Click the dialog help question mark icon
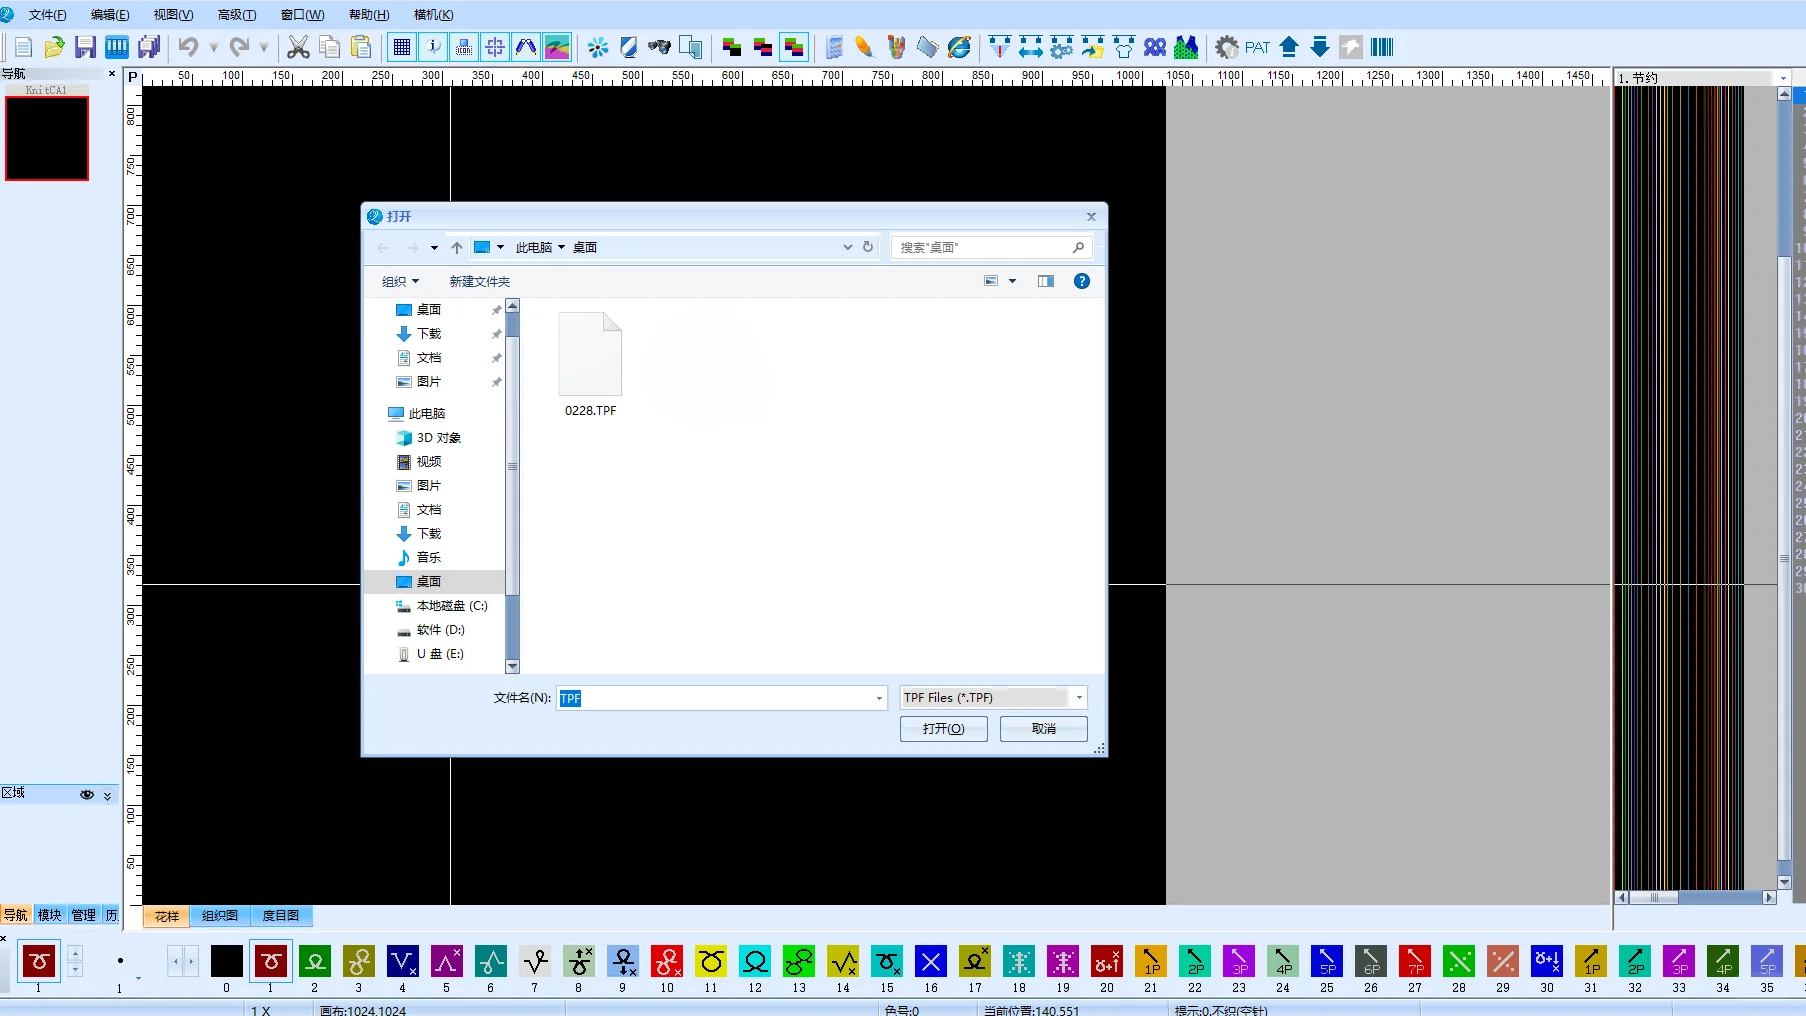Screen dimensions: 1806x1016 [1081, 281]
